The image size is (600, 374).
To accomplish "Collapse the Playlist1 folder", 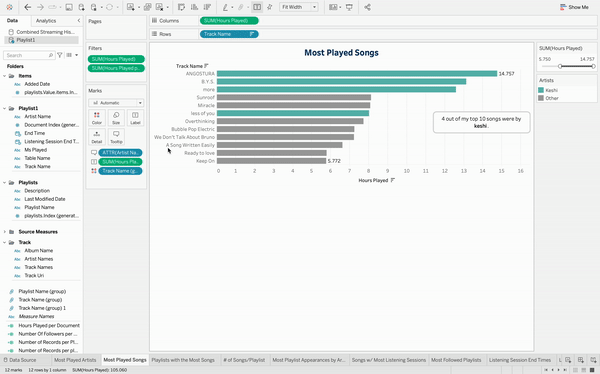I will [5, 108].
